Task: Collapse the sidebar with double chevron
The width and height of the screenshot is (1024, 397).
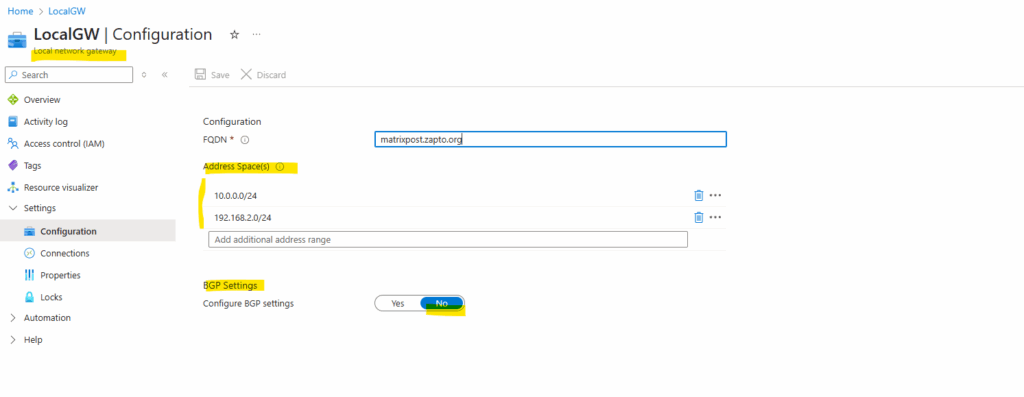Action: tap(165, 75)
